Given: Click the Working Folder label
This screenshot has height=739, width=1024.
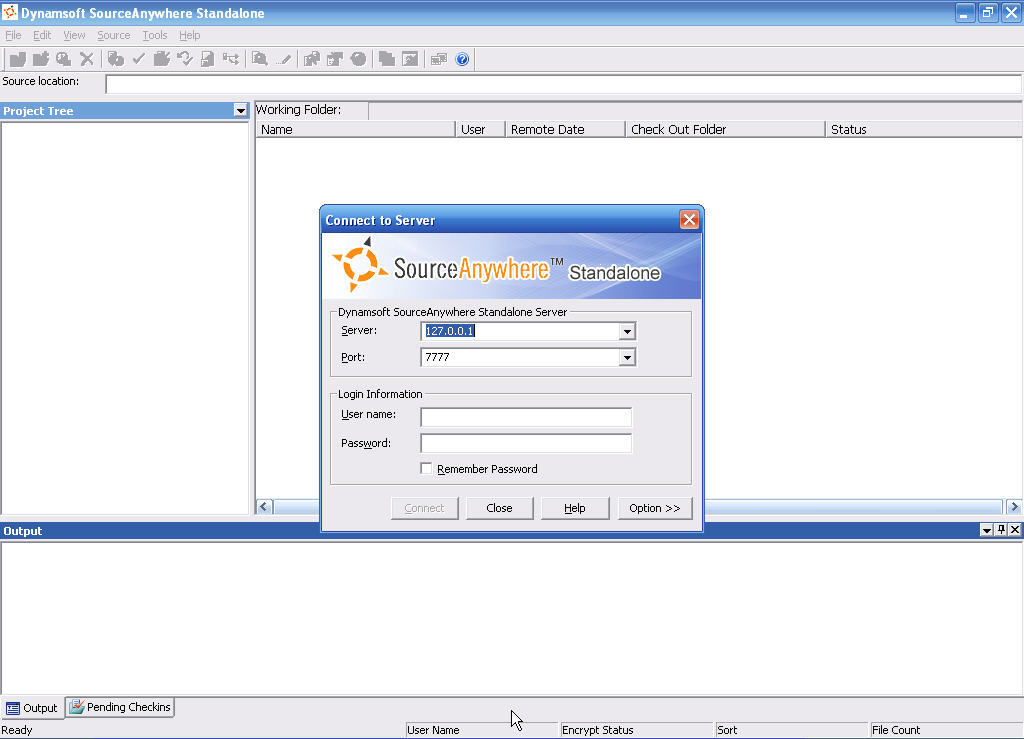Looking at the screenshot, I should click(x=298, y=110).
